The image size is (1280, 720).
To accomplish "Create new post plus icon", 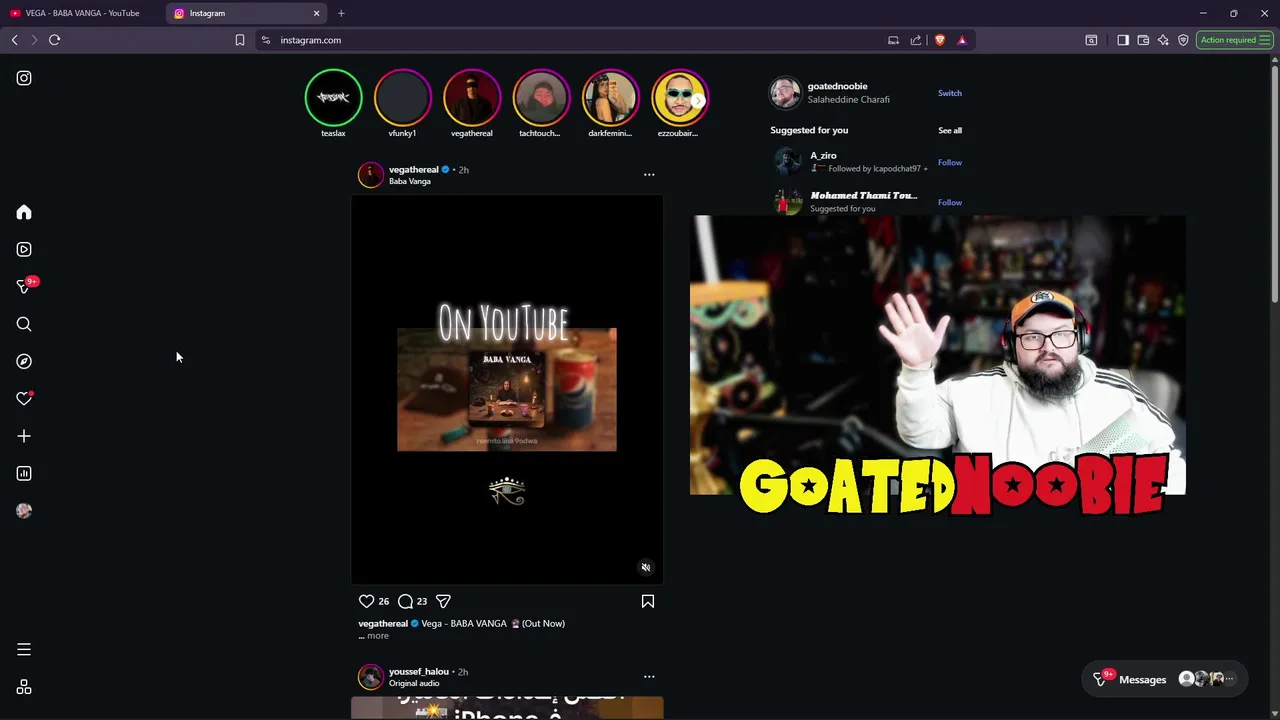I will click(x=24, y=436).
